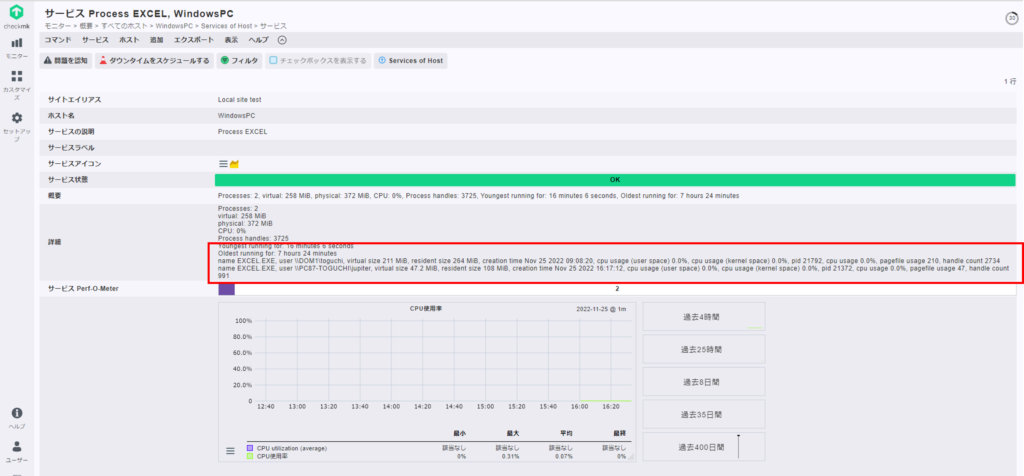Image resolution: width=1024 pixels, height=476 pixels.
Task: Select the 過去35日間 graph preview
Action: 703,415
